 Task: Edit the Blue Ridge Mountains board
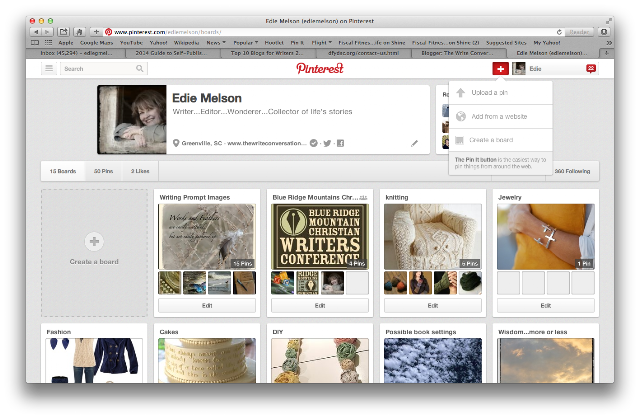(320, 306)
